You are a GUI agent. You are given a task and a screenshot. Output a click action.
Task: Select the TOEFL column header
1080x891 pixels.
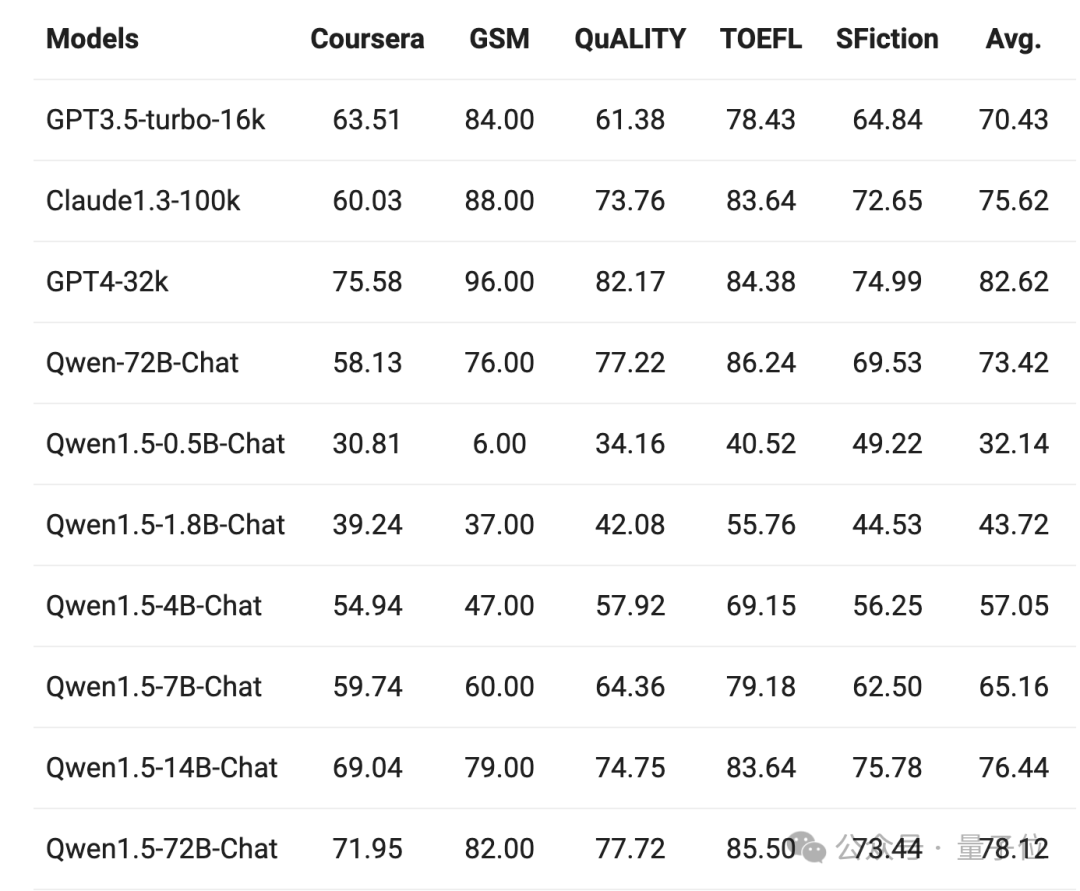click(x=761, y=39)
